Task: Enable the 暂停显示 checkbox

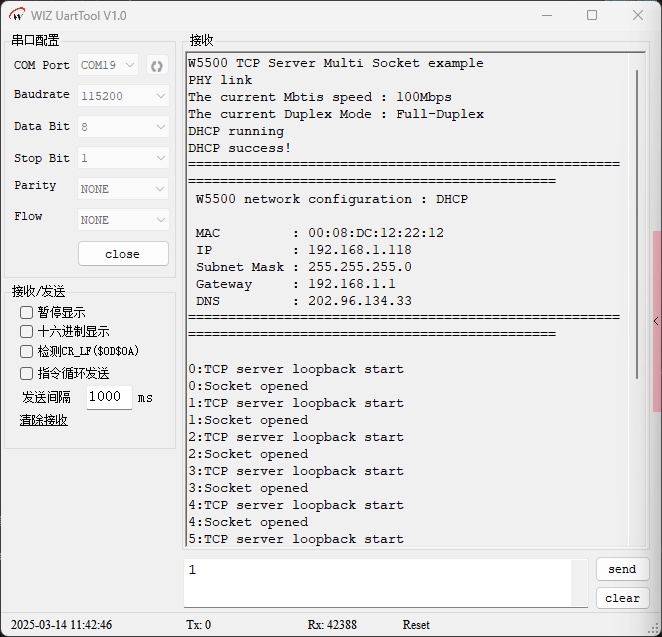Action: tap(27, 312)
